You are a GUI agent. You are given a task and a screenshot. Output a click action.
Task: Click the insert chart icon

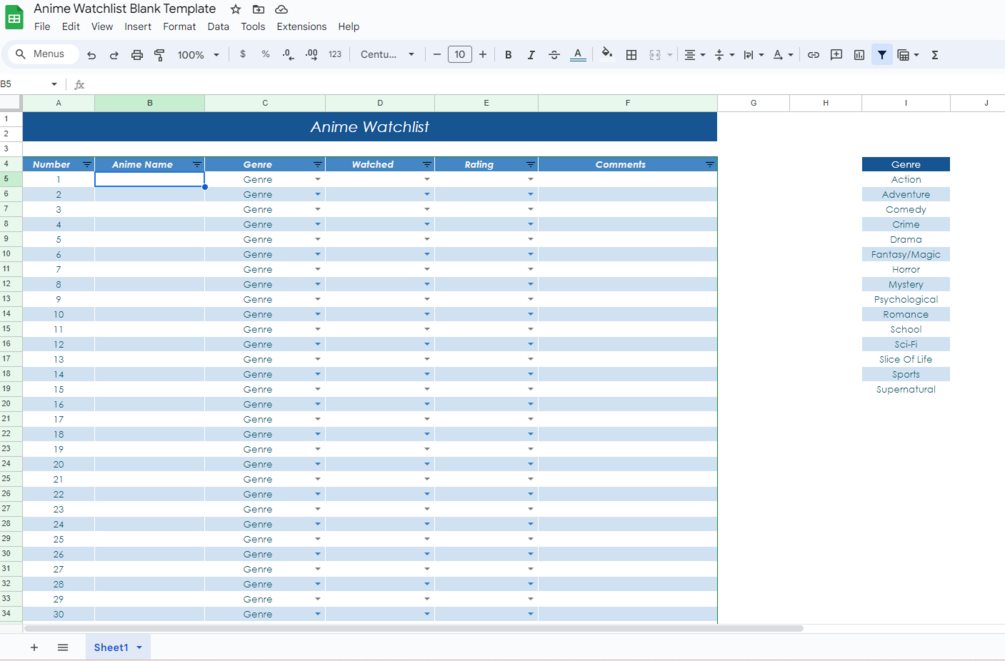tap(860, 55)
